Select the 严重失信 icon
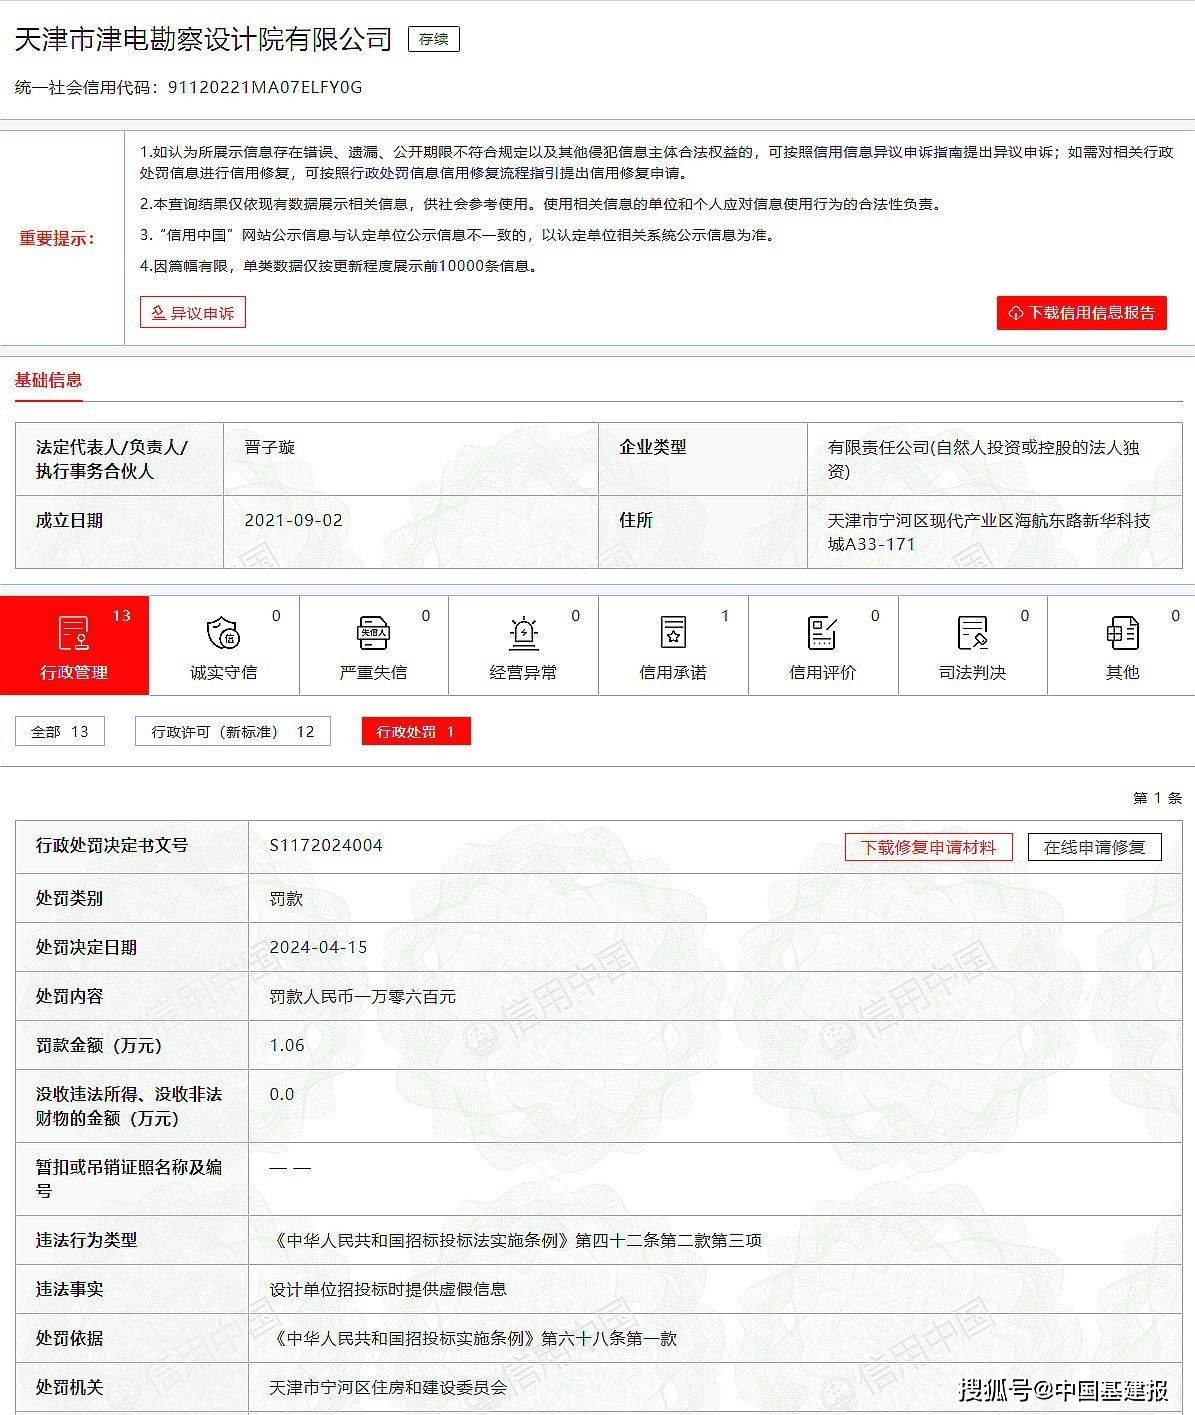The height and width of the screenshot is (1415, 1195). click(373, 633)
